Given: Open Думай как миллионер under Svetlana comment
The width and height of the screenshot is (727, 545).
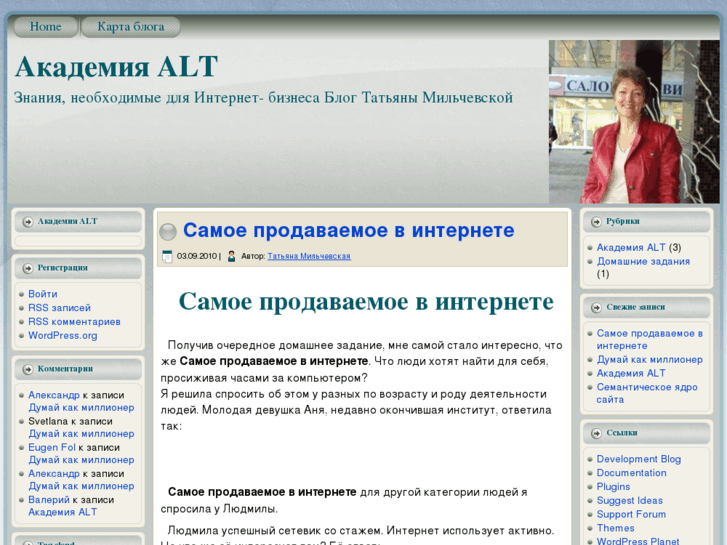Looking at the screenshot, I should coord(81,434).
